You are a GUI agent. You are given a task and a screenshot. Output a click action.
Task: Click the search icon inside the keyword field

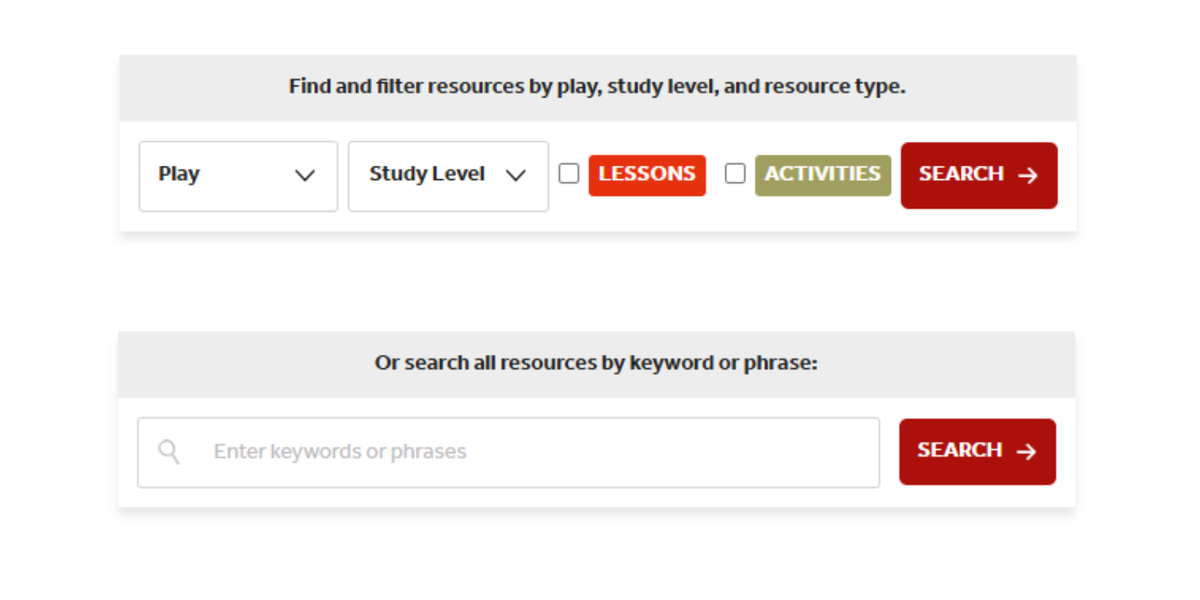click(x=168, y=451)
